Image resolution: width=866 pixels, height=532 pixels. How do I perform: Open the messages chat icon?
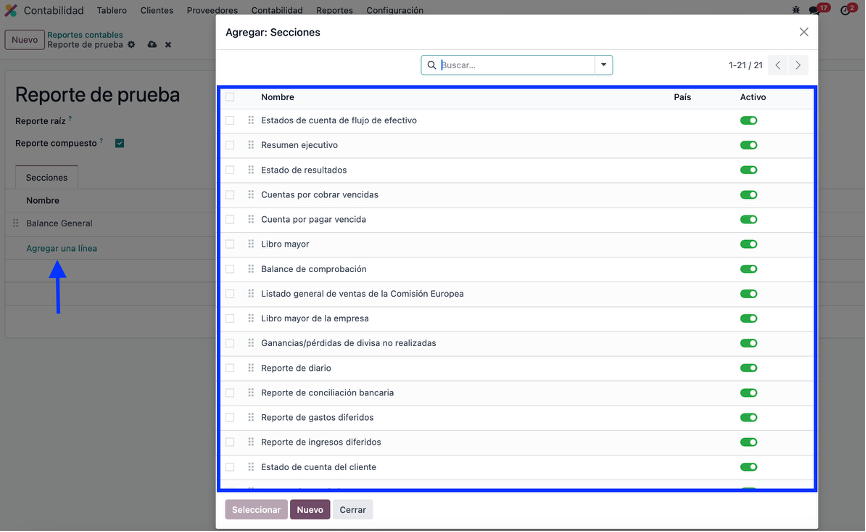pyautogui.click(x=814, y=10)
